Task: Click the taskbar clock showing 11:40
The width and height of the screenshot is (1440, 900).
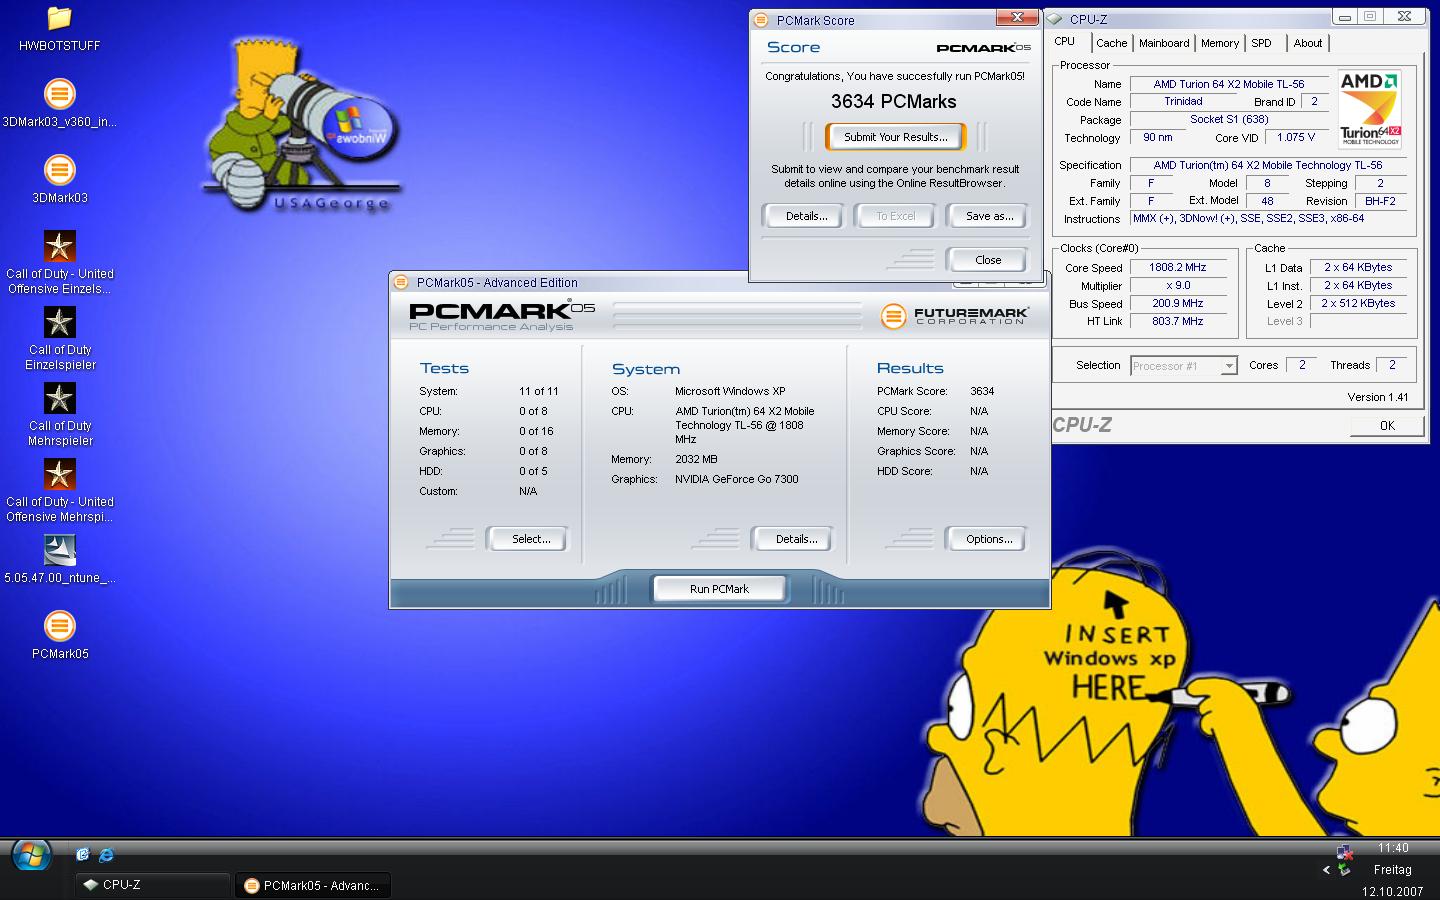Action: tap(1392, 848)
